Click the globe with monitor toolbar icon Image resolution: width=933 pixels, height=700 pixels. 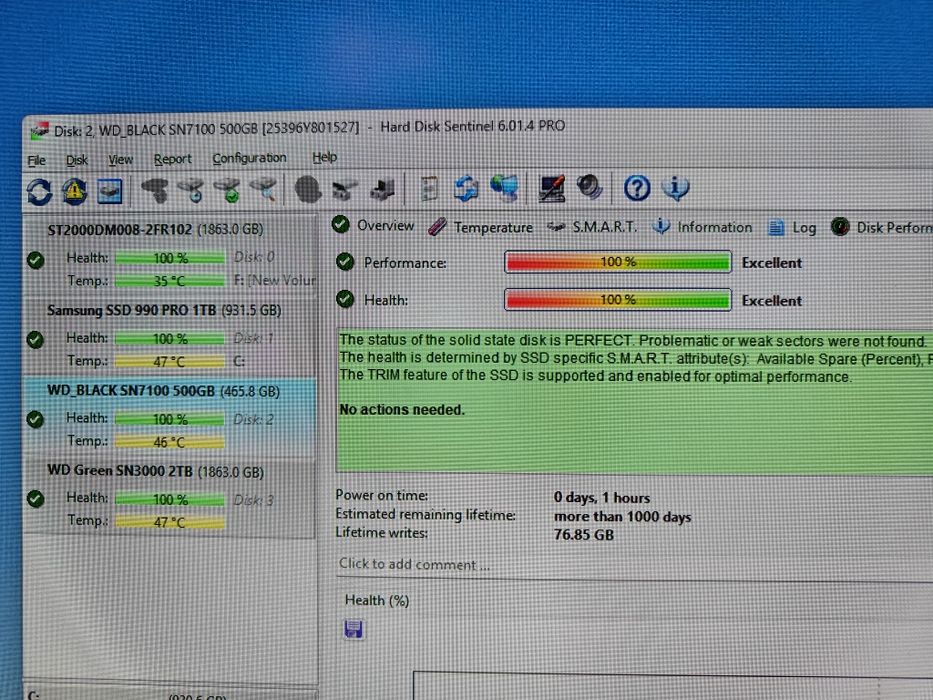coord(505,188)
